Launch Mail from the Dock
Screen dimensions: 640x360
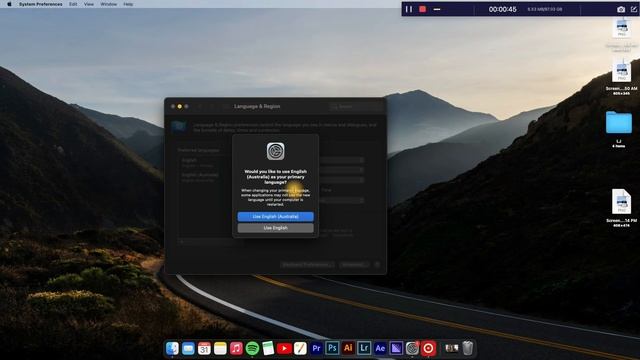pos(188,348)
